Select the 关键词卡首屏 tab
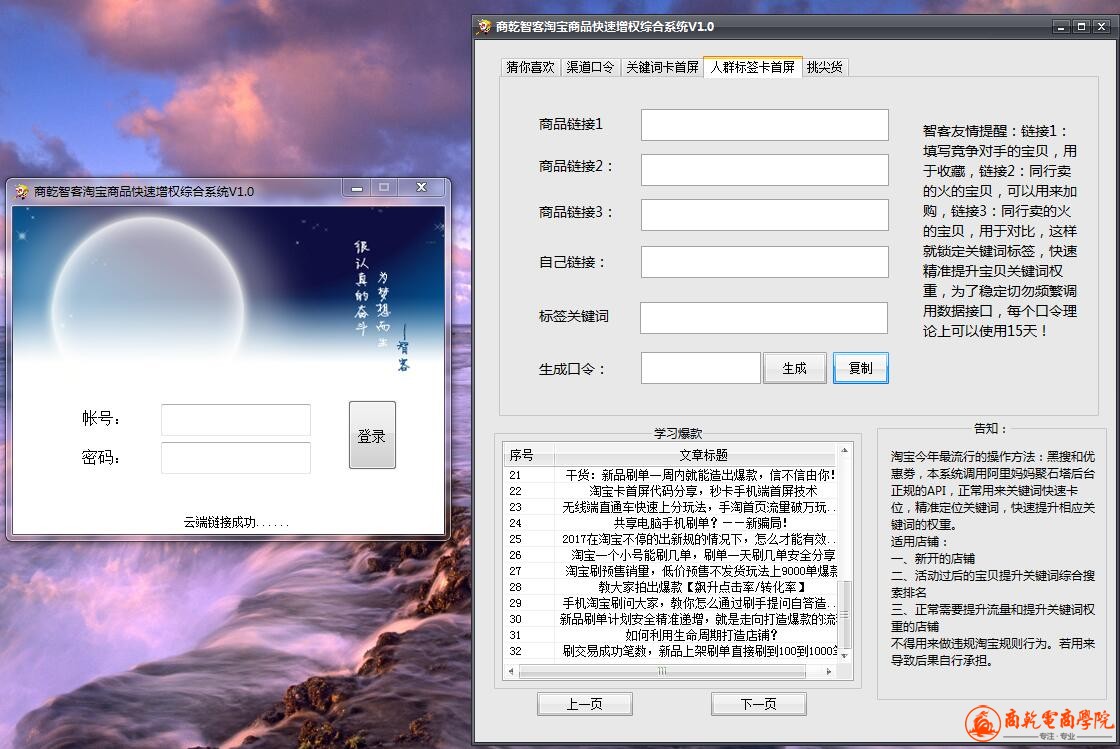Image resolution: width=1120 pixels, height=749 pixels. [662, 67]
